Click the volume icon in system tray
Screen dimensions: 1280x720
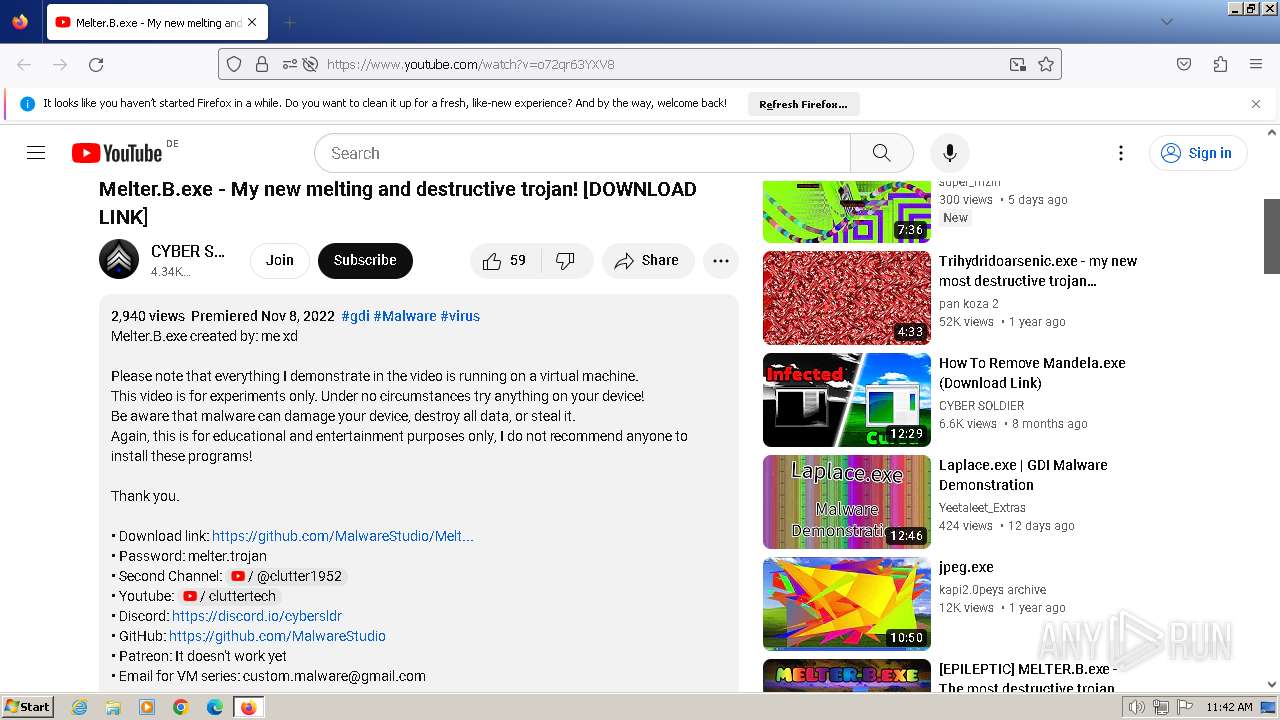1137,707
